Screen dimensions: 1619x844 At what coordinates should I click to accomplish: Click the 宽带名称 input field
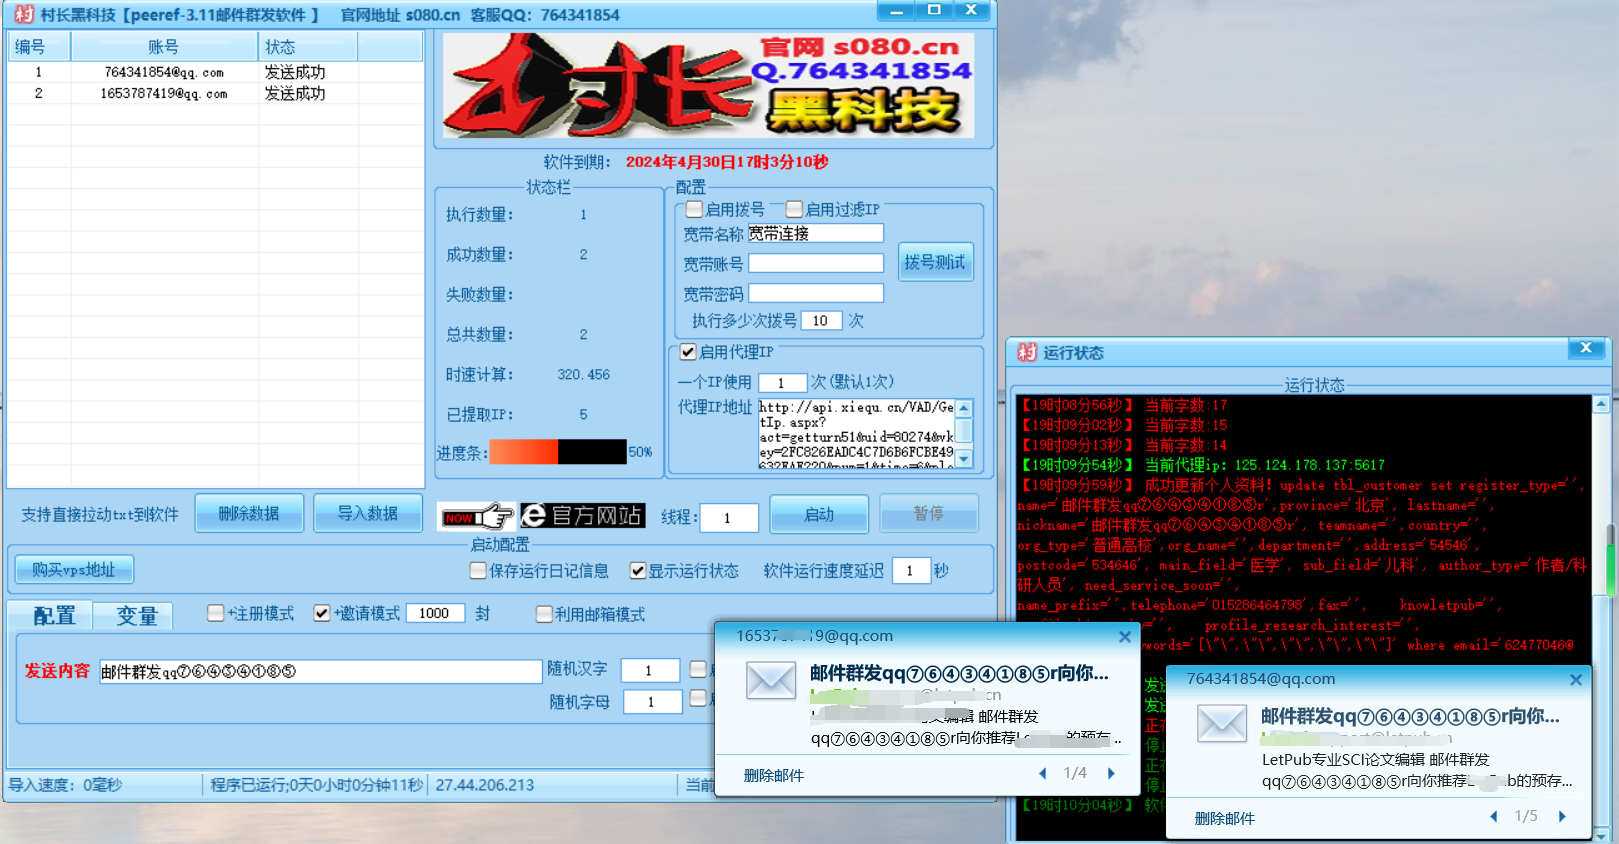coord(816,233)
